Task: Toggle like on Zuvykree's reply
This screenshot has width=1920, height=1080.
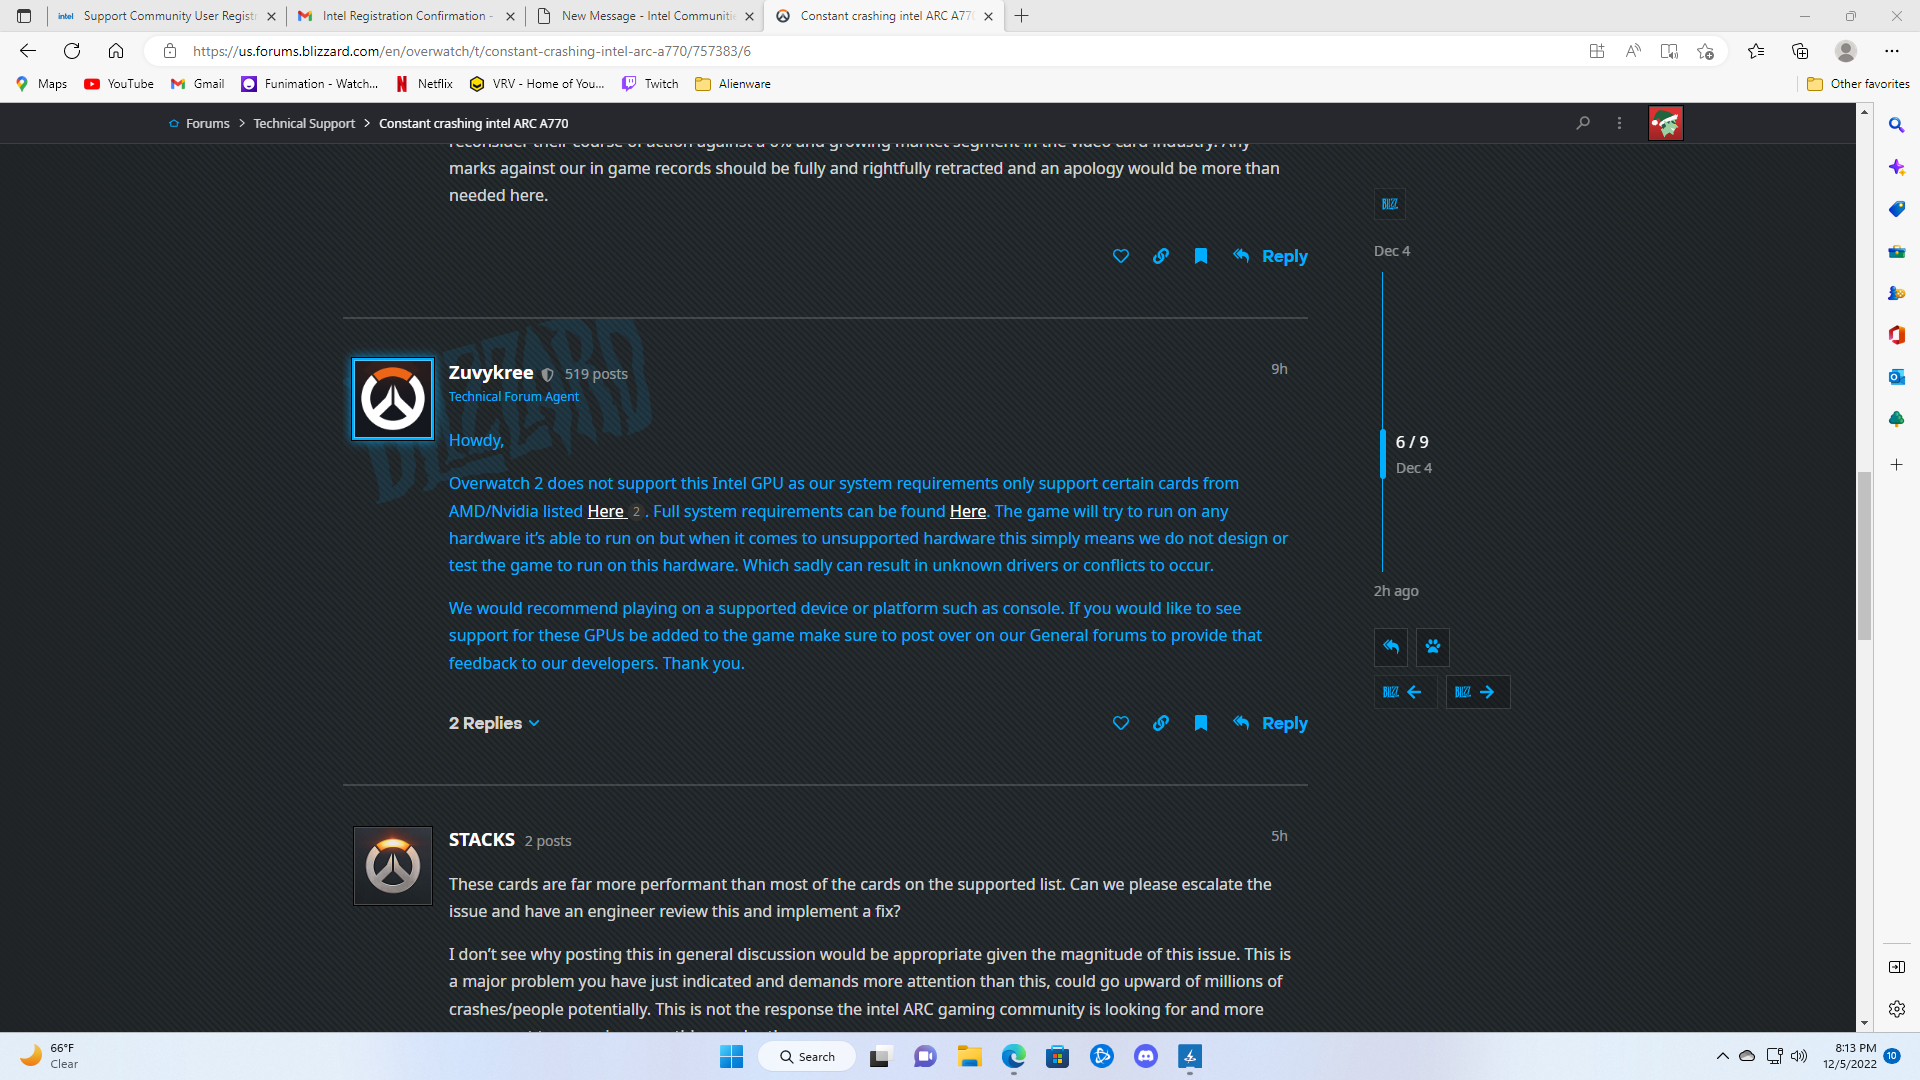Action: (x=1120, y=723)
